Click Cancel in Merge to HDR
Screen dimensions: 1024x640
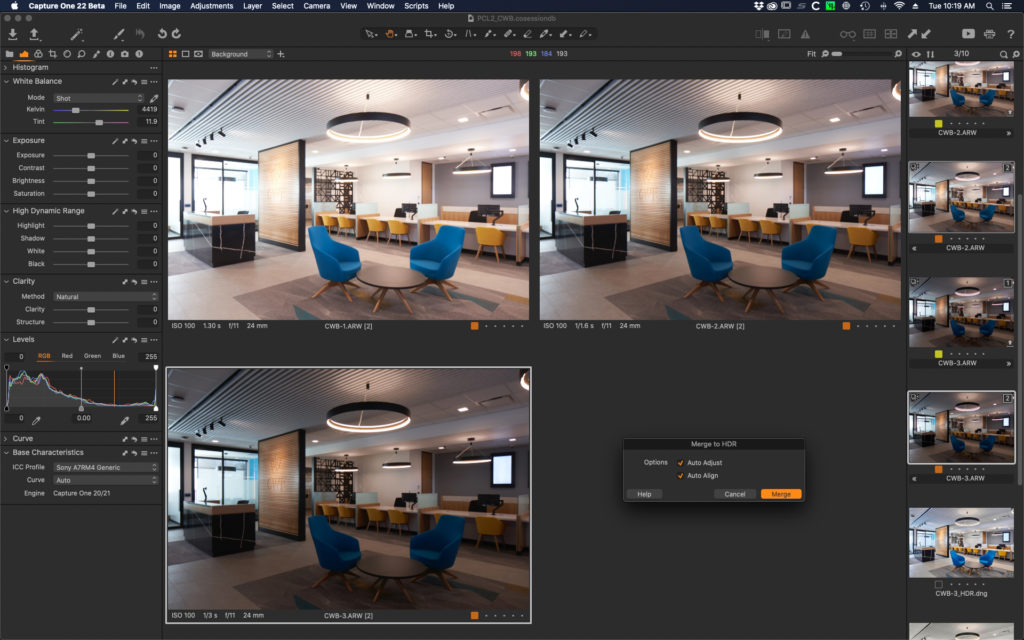pos(735,494)
